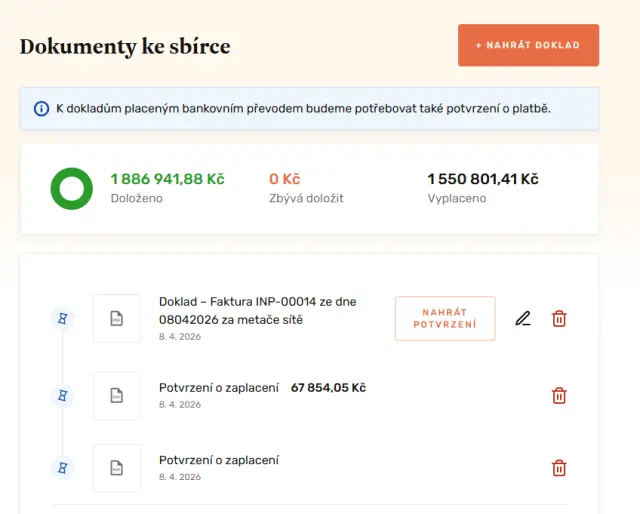The width and height of the screenshot is (640, 514).
Task: Open the file icon for Faktura INP-00014
Action: (x=117, y=319)
